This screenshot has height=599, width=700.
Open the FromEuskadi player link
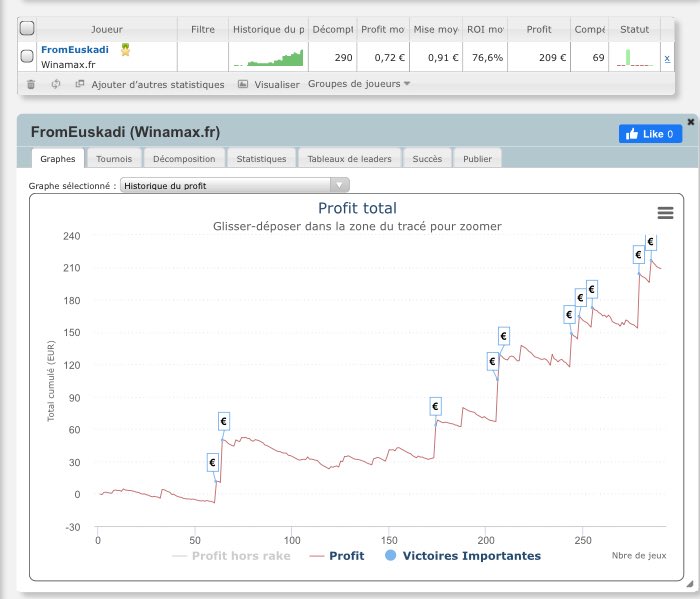point(75,50)
